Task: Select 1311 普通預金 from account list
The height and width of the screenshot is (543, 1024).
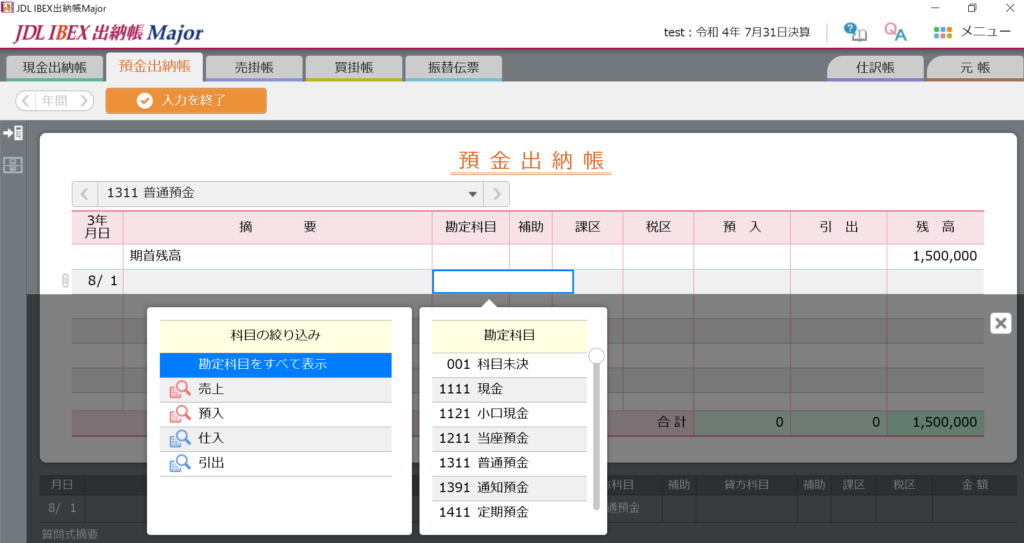Action: [x=509, y=463]
